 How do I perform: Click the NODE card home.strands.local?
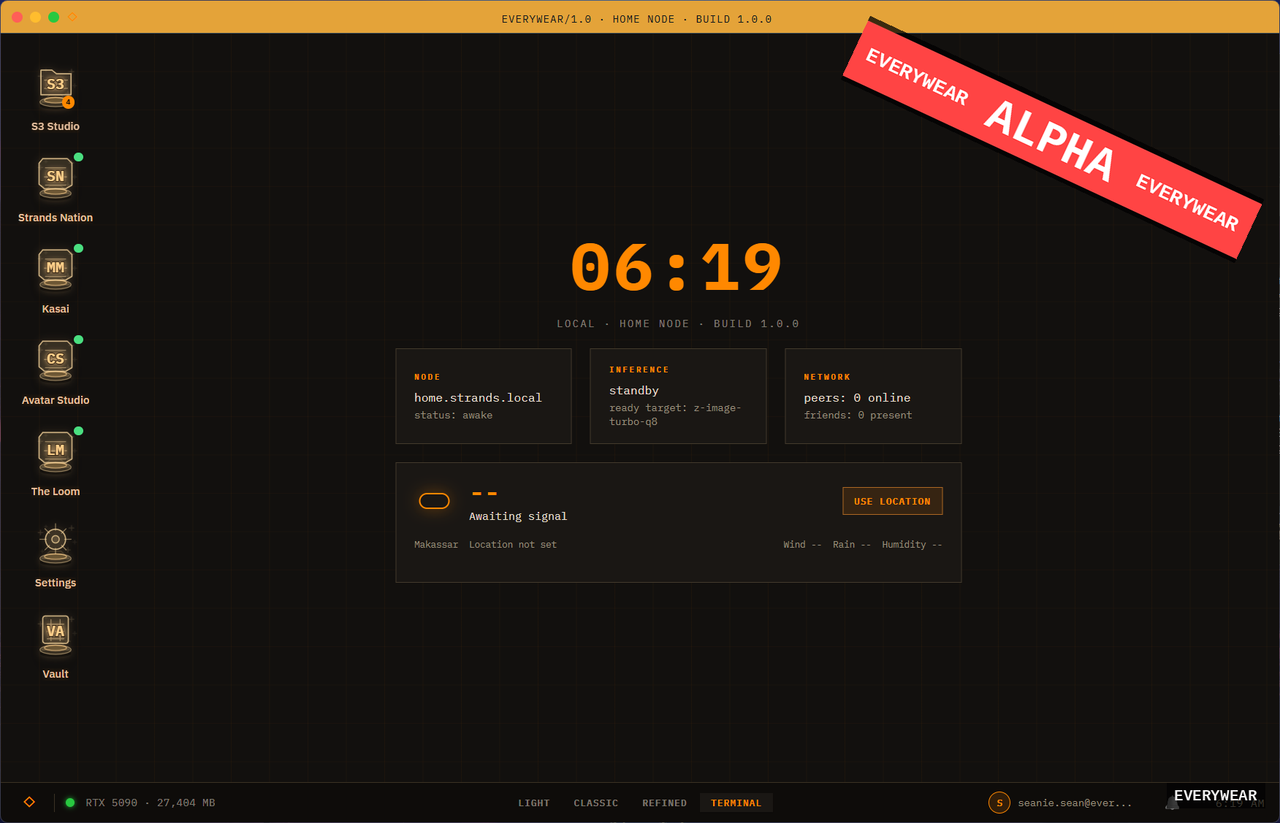click(x=483, y=396)
